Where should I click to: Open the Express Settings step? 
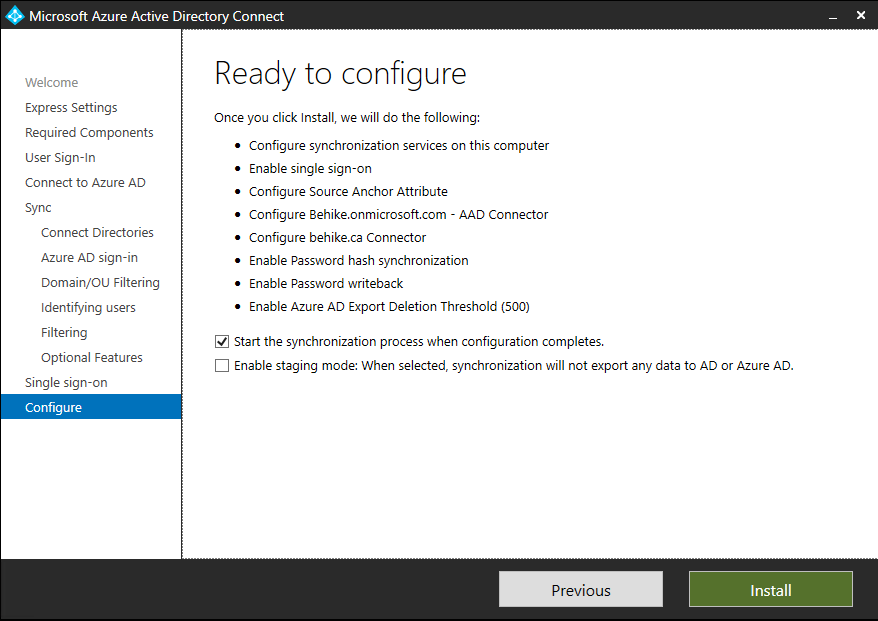71,108
